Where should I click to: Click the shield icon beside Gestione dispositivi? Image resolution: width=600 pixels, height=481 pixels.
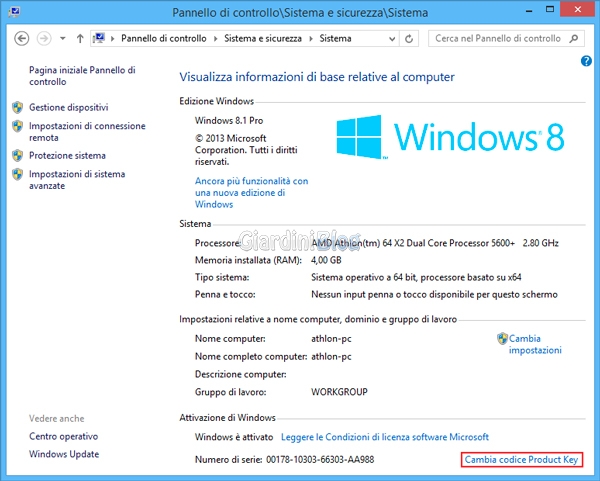(17, 108)
